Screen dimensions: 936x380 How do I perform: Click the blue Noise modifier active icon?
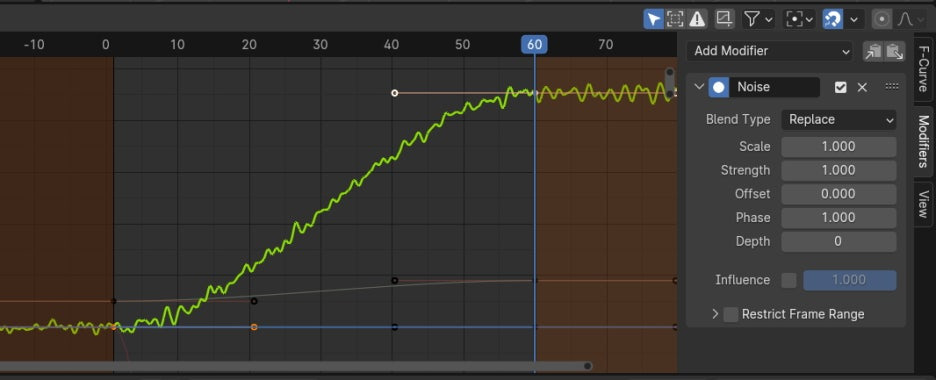[719, 87]
